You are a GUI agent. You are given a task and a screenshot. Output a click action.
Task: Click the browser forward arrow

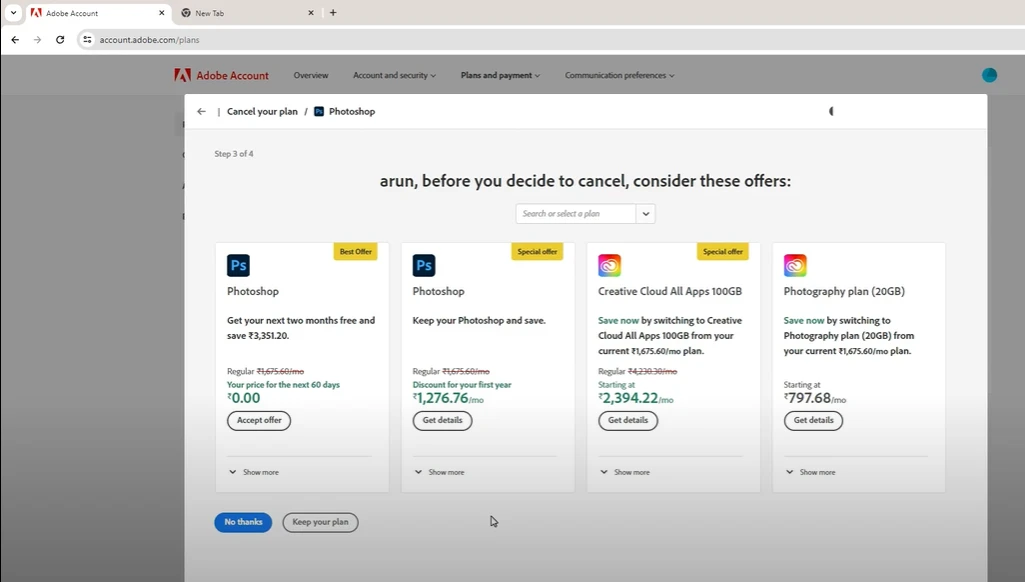[x=37, y=40]
